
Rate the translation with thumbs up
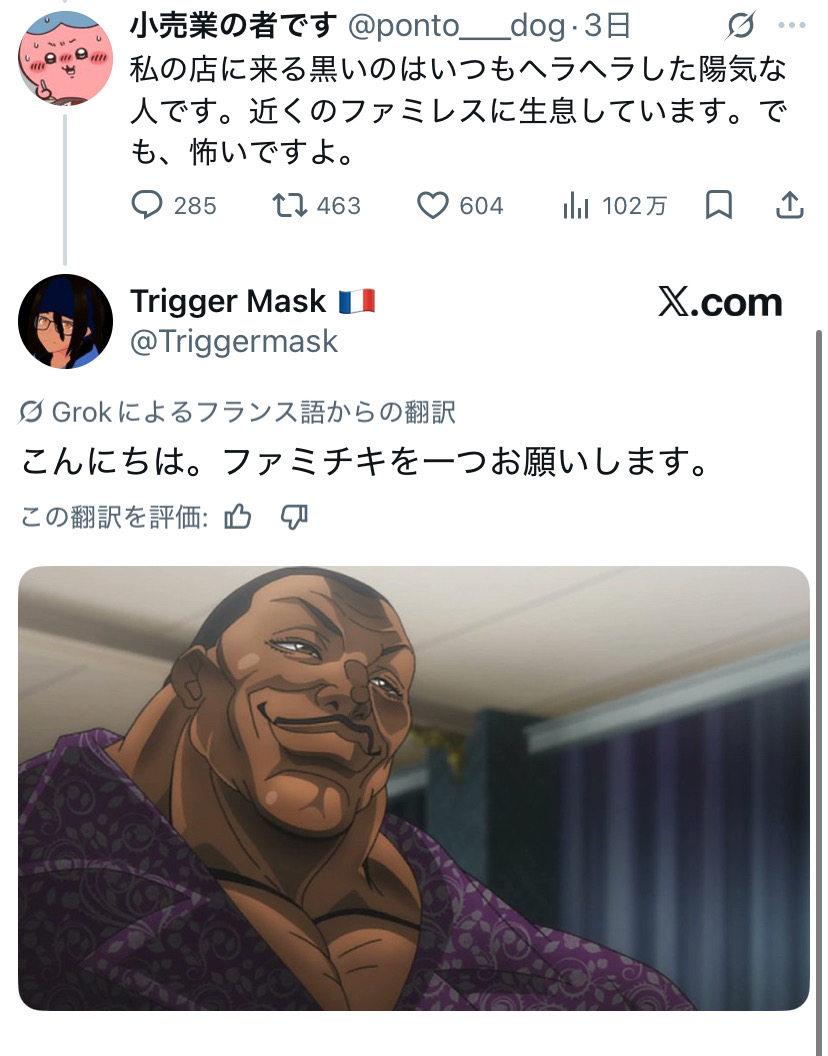(x=238, y=517)
